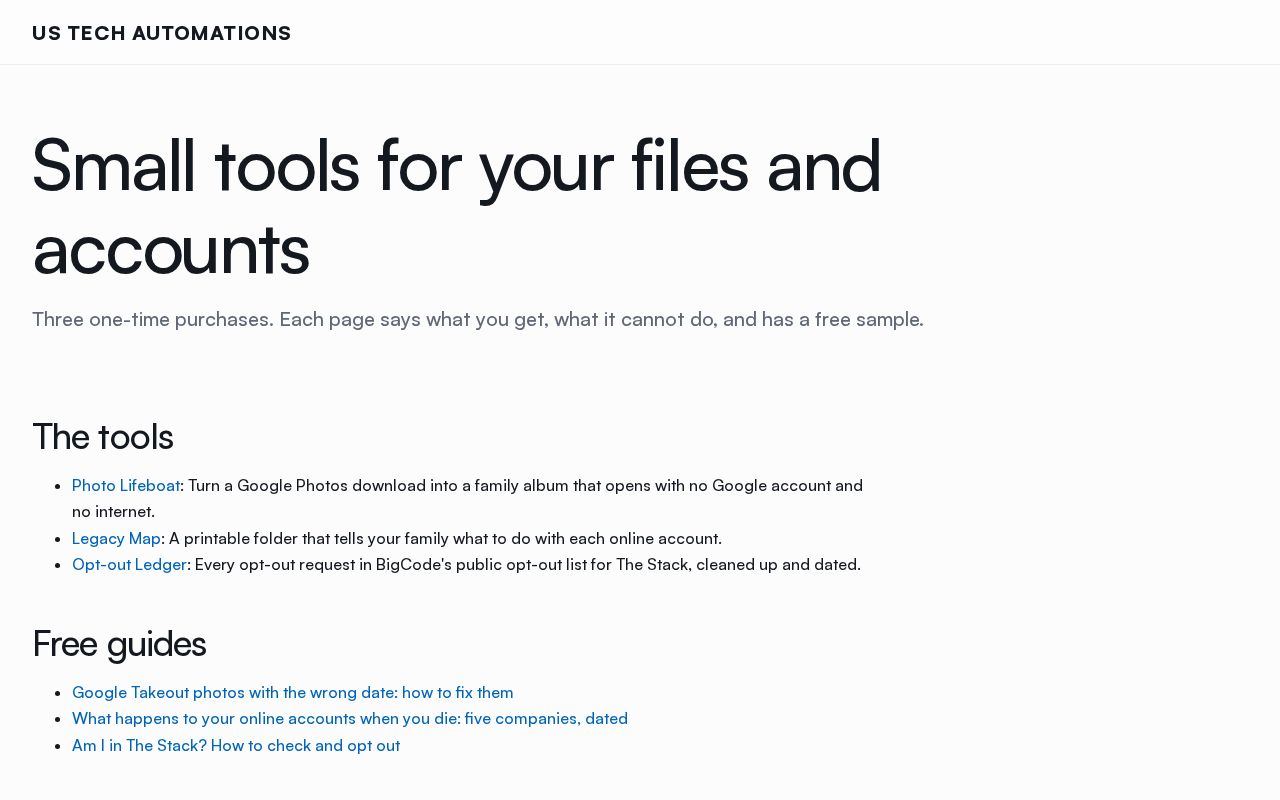Click the 'Three one-time purchases' subtitle text

(478, 320)
